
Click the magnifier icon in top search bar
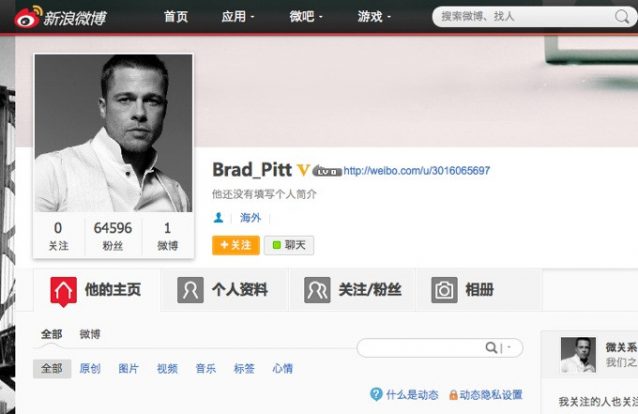click(x=621, y=17)
